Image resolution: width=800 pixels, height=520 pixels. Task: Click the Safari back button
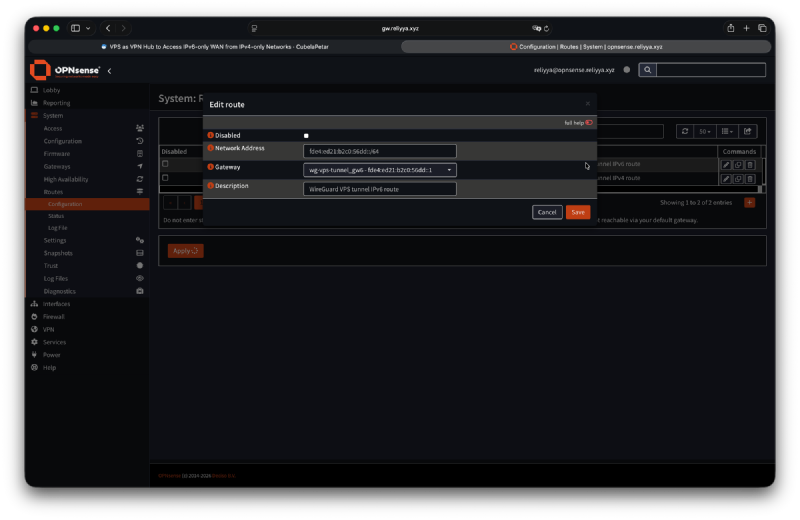(x=108, y=28)
